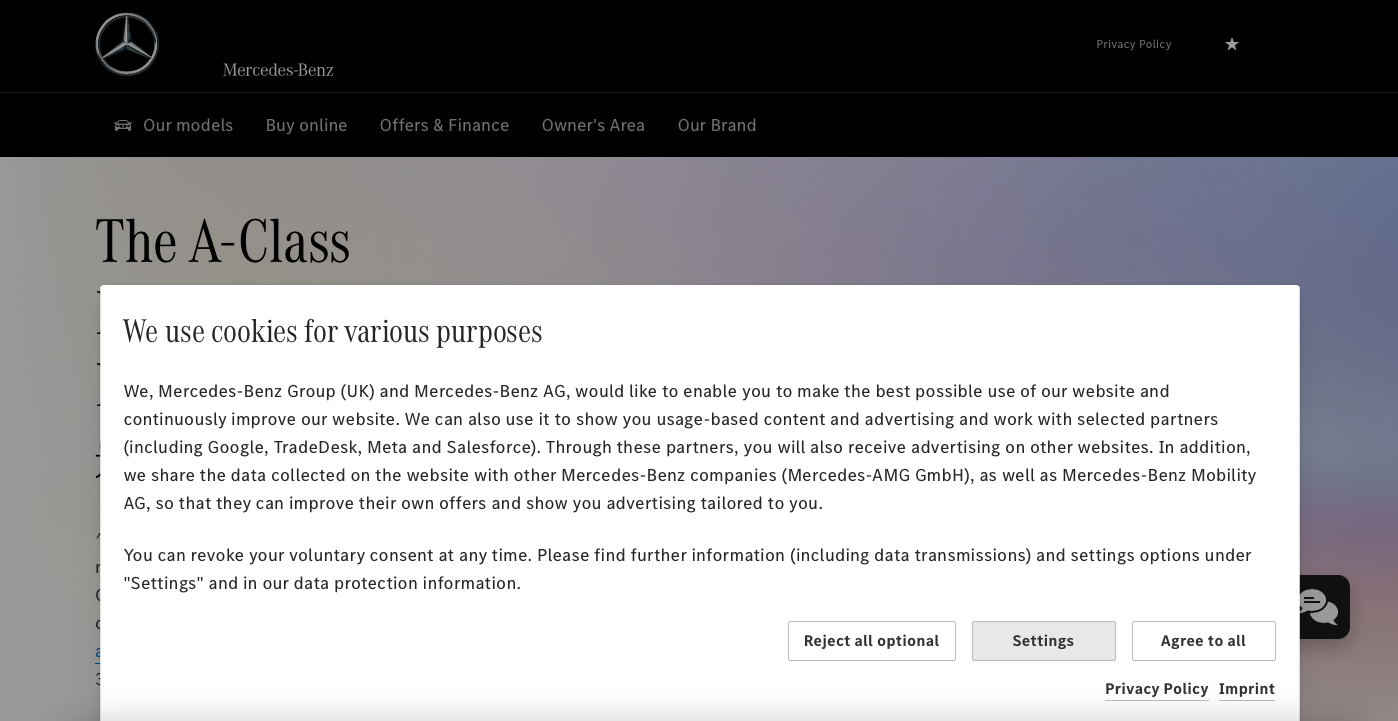Click the Mercedes-Benz three-pointed star logo
Viewport: 1398px width, 721px height.
click(x=127, y=44)
